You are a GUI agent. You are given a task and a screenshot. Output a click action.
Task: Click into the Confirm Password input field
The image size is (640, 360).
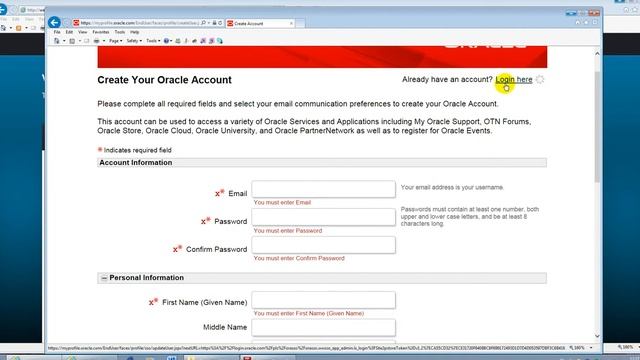[x=323, y=245]
